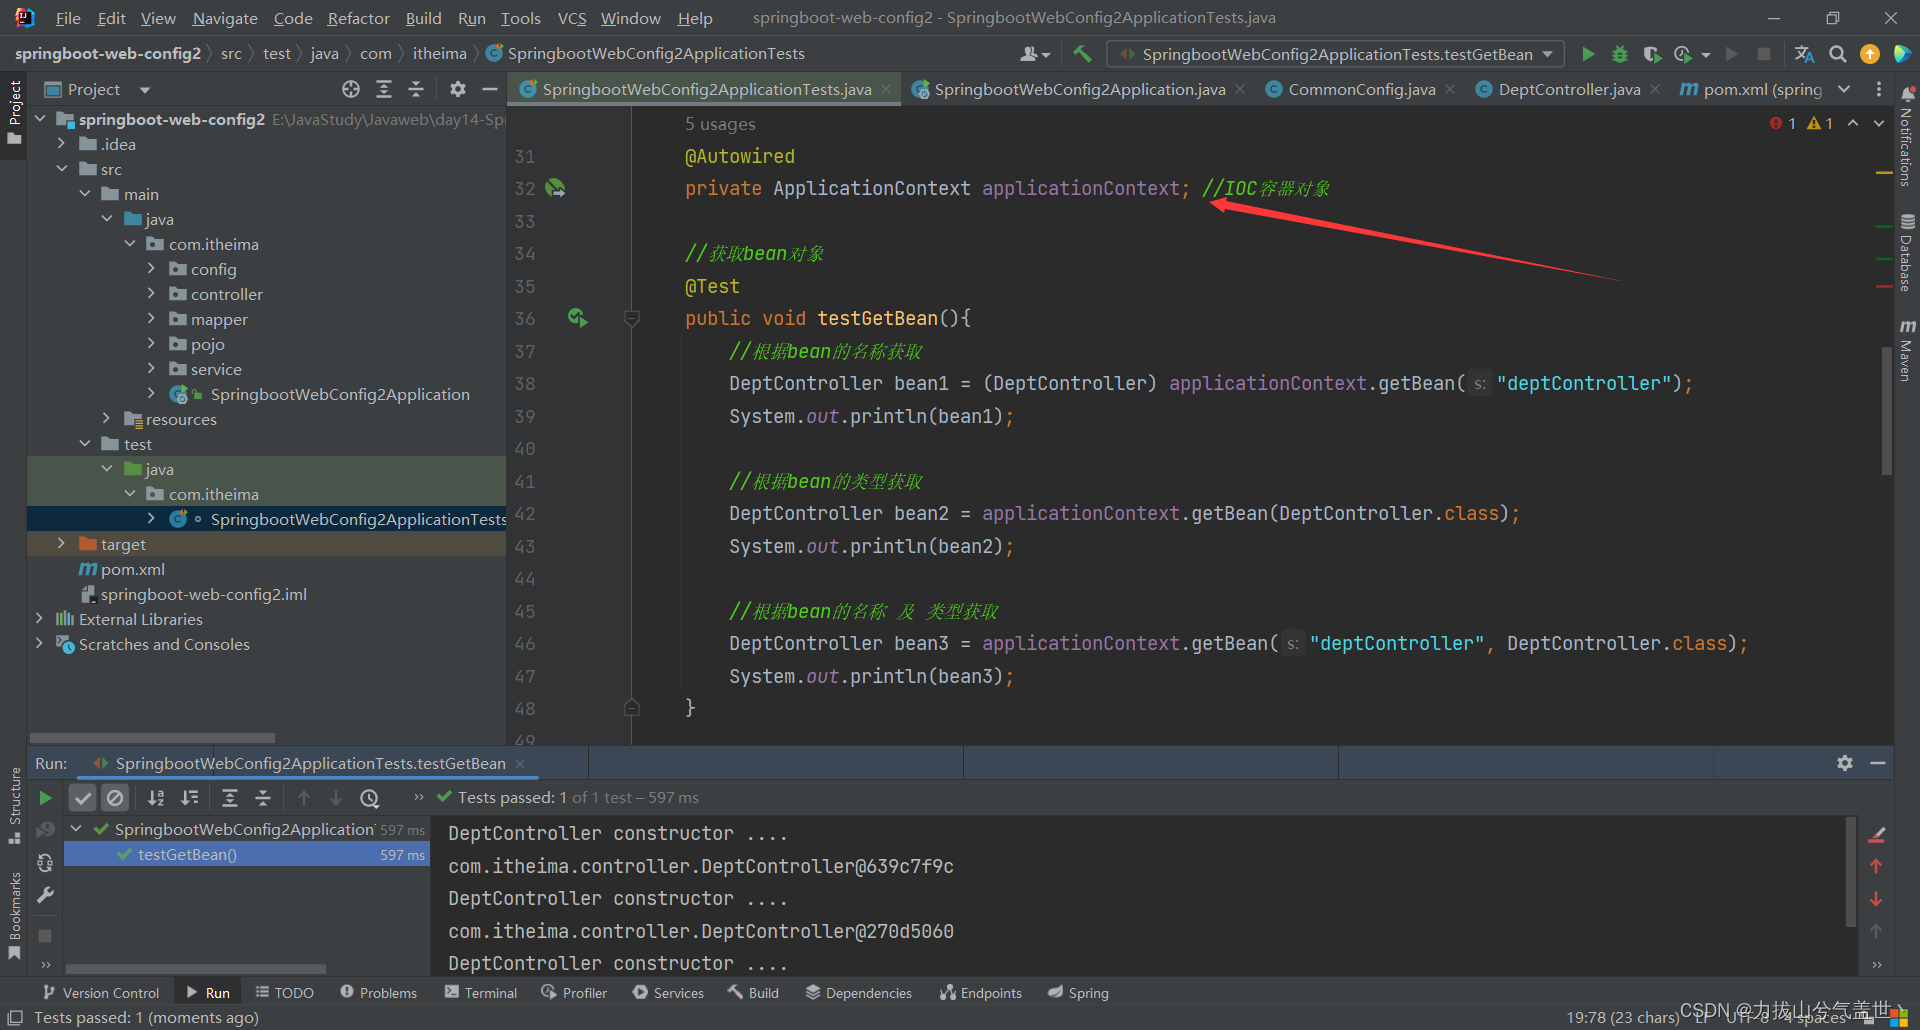Image resolution: width=1920 pixels, height=1030 pixels.
Task: Toggle alphabetical sorting of test results
Action: (x=156, y=797)
